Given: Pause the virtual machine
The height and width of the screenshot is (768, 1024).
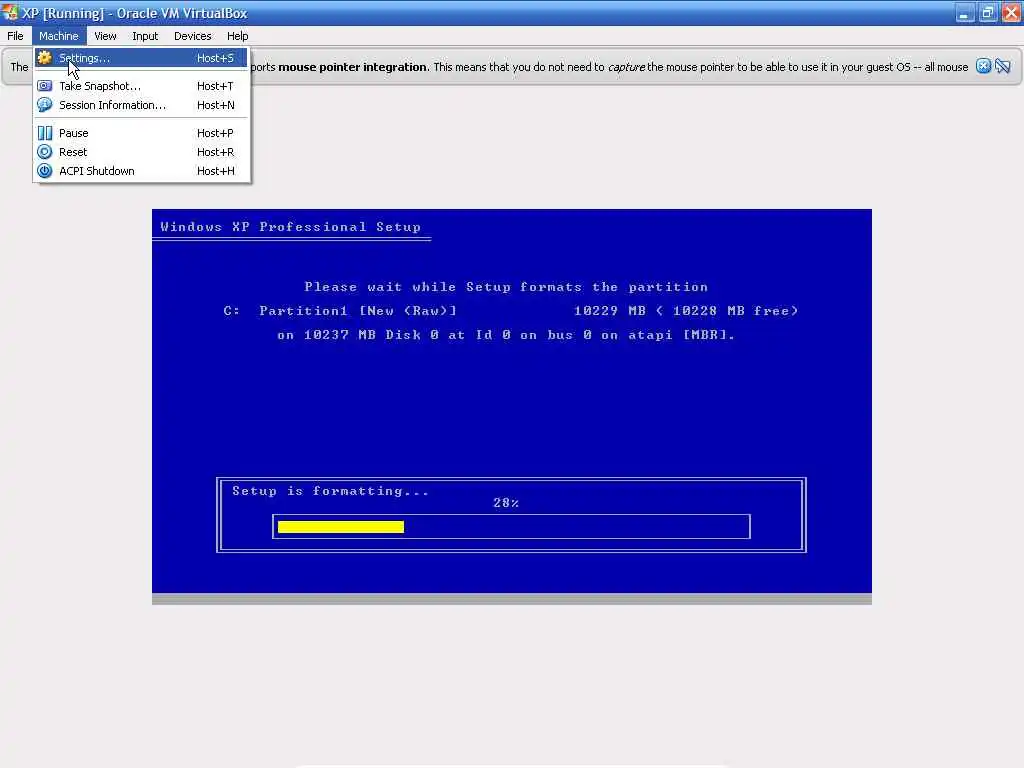Looking at the screenshot, I should (141, 133).
